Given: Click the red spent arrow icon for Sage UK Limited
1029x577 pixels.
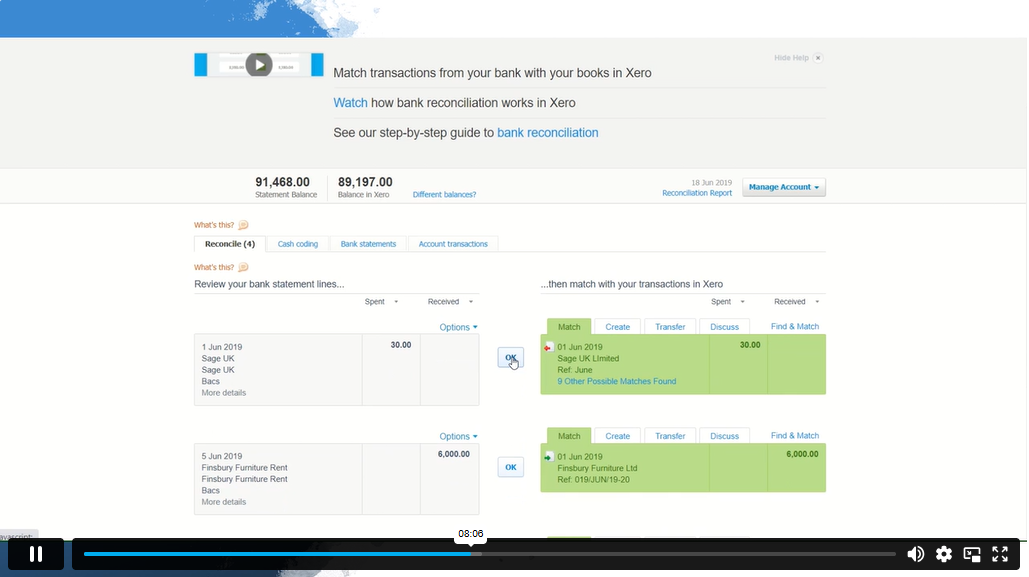Looking at the screenshot, I should 548,347.
